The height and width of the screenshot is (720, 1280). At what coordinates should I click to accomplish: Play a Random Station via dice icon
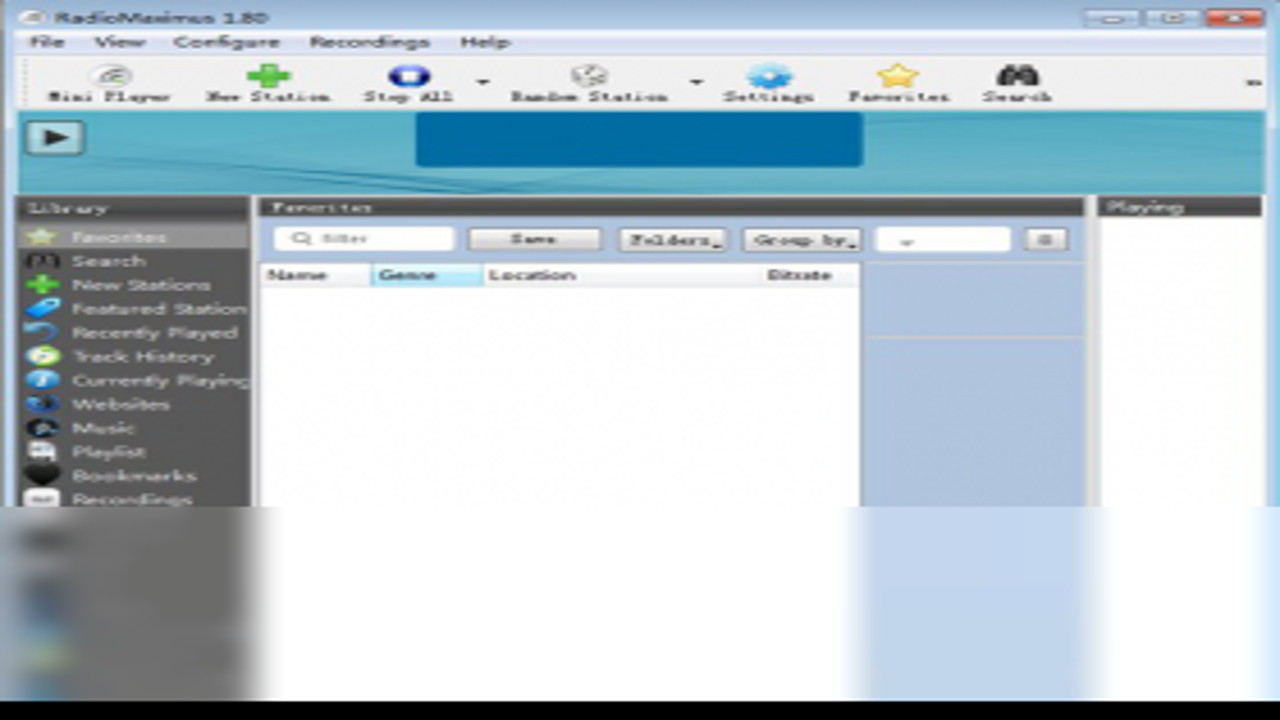[589, 84]
